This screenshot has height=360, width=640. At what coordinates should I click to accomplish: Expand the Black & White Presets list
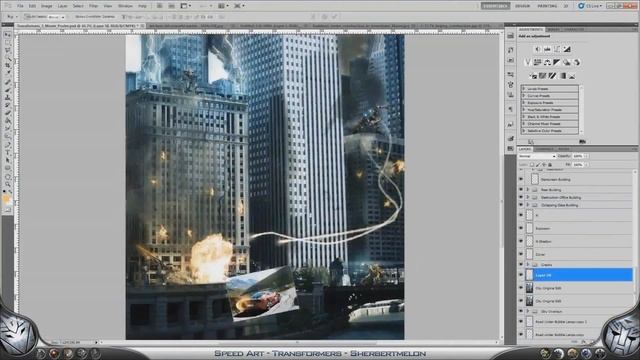pos(524,117)
